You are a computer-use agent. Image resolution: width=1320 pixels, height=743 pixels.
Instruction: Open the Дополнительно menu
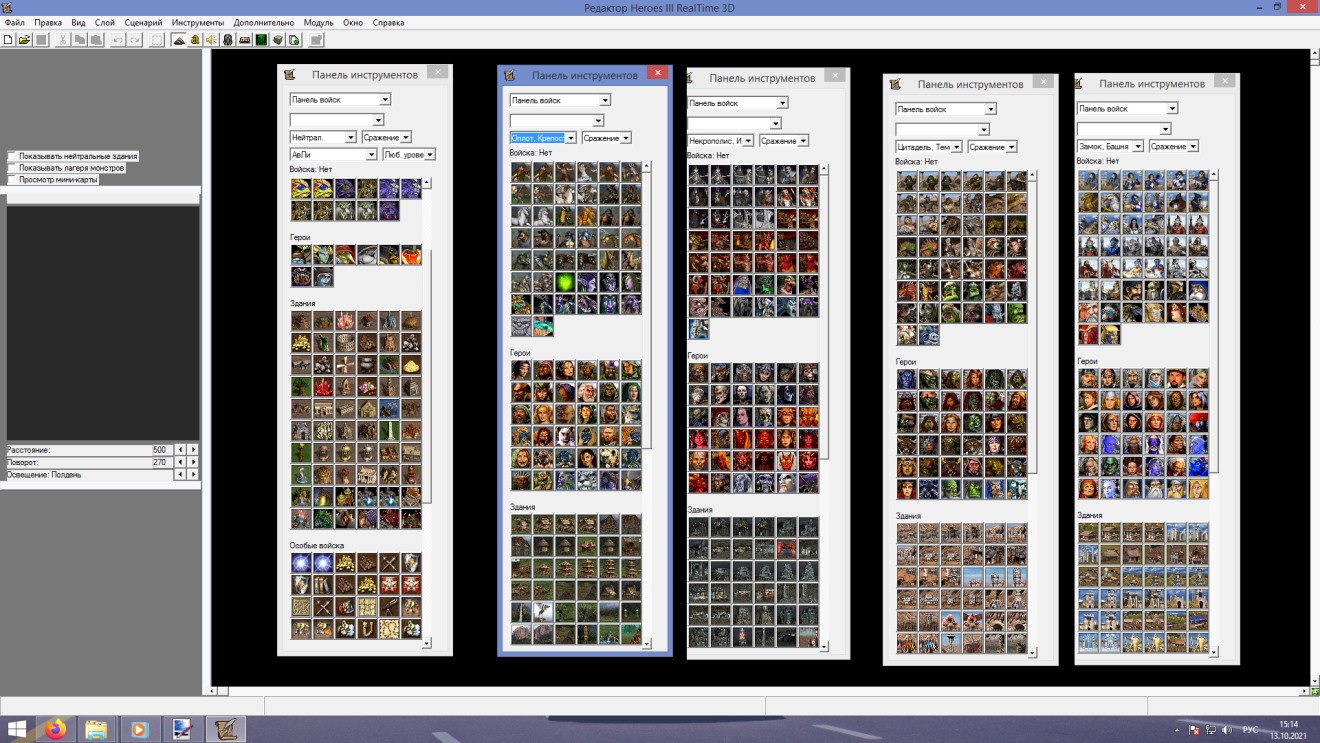point(264,22)
